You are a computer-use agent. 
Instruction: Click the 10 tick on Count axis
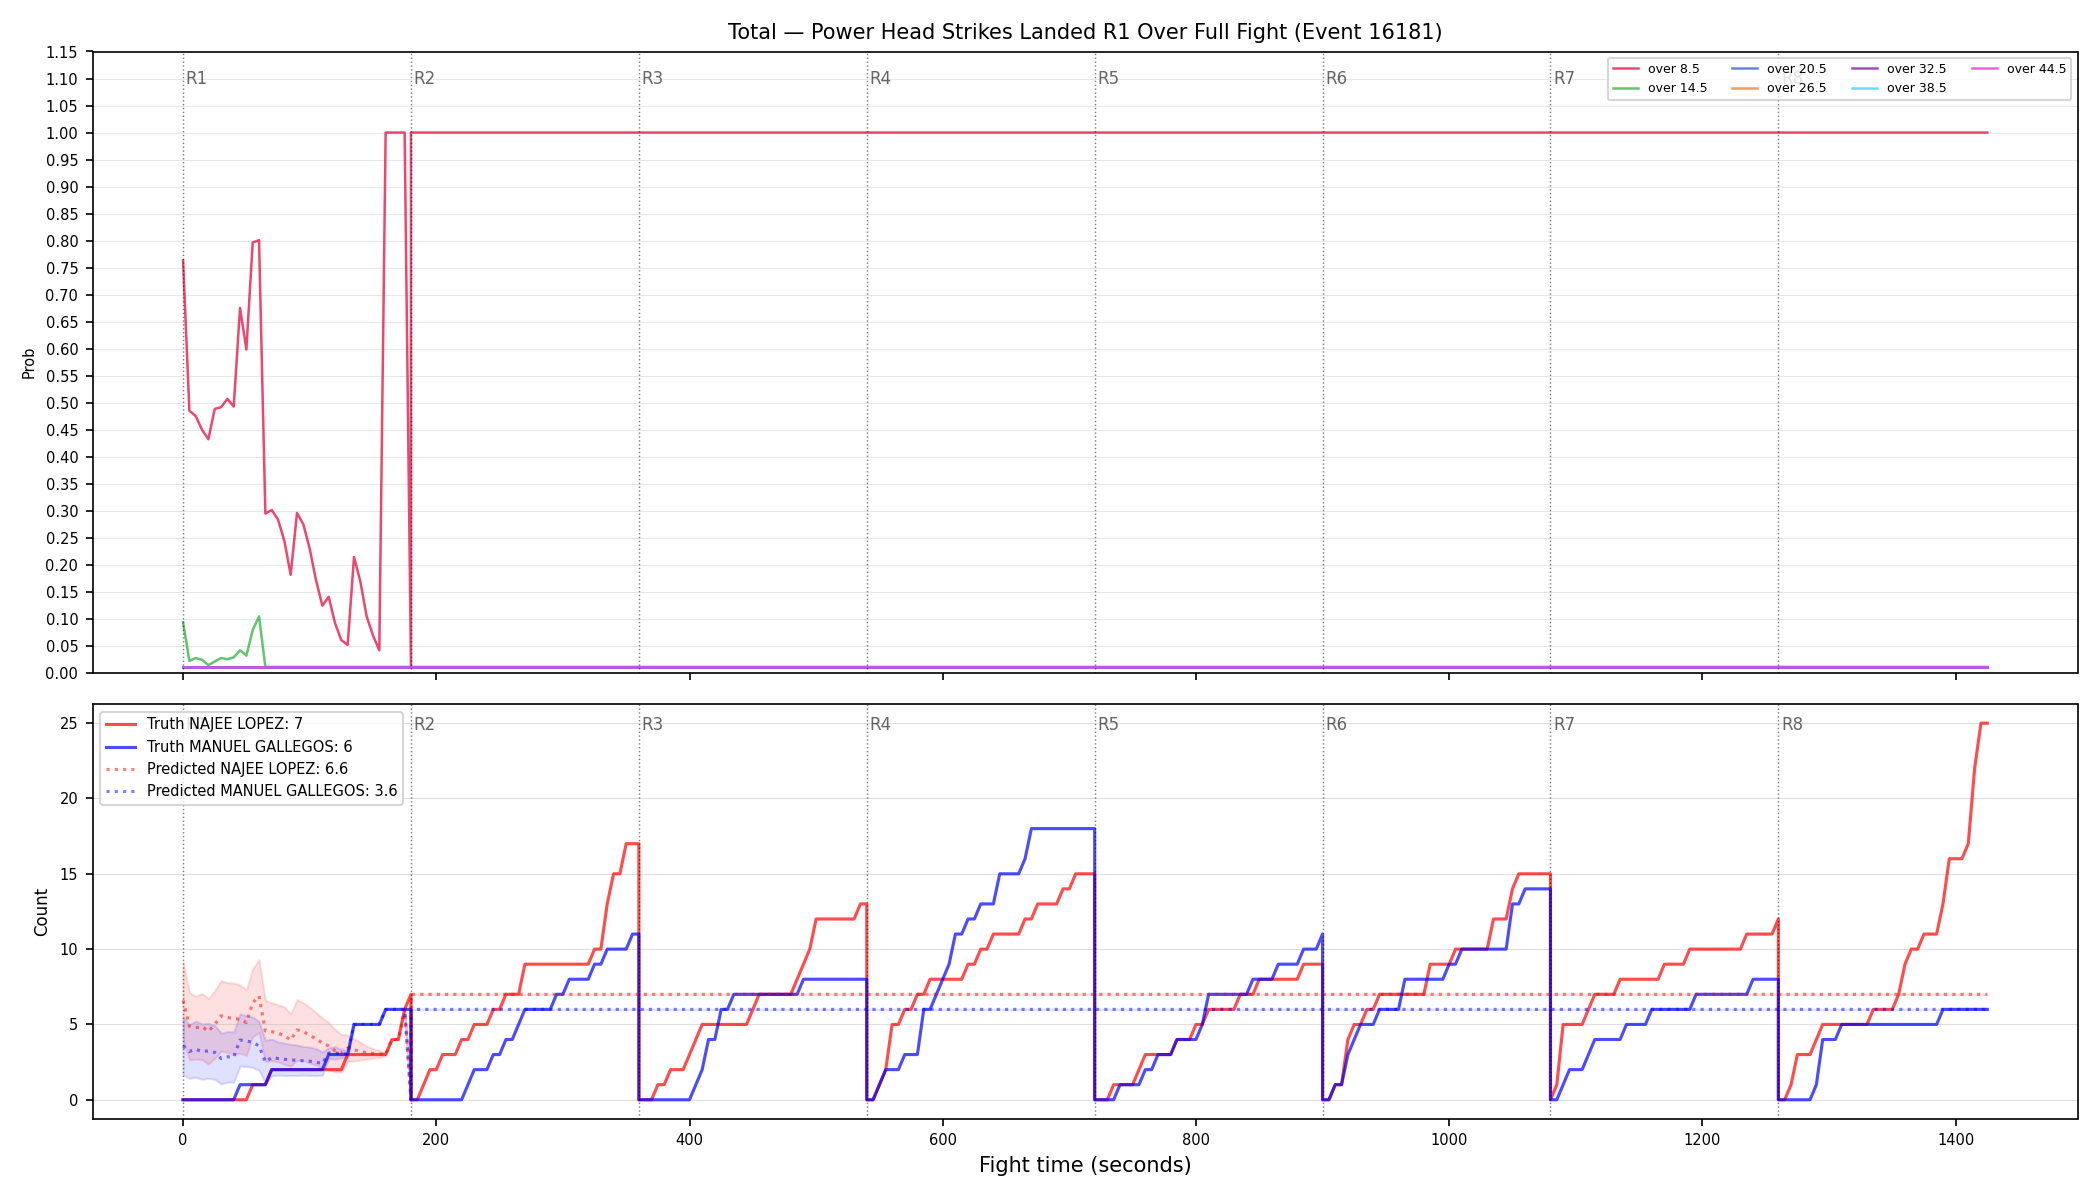click(69, 950)
